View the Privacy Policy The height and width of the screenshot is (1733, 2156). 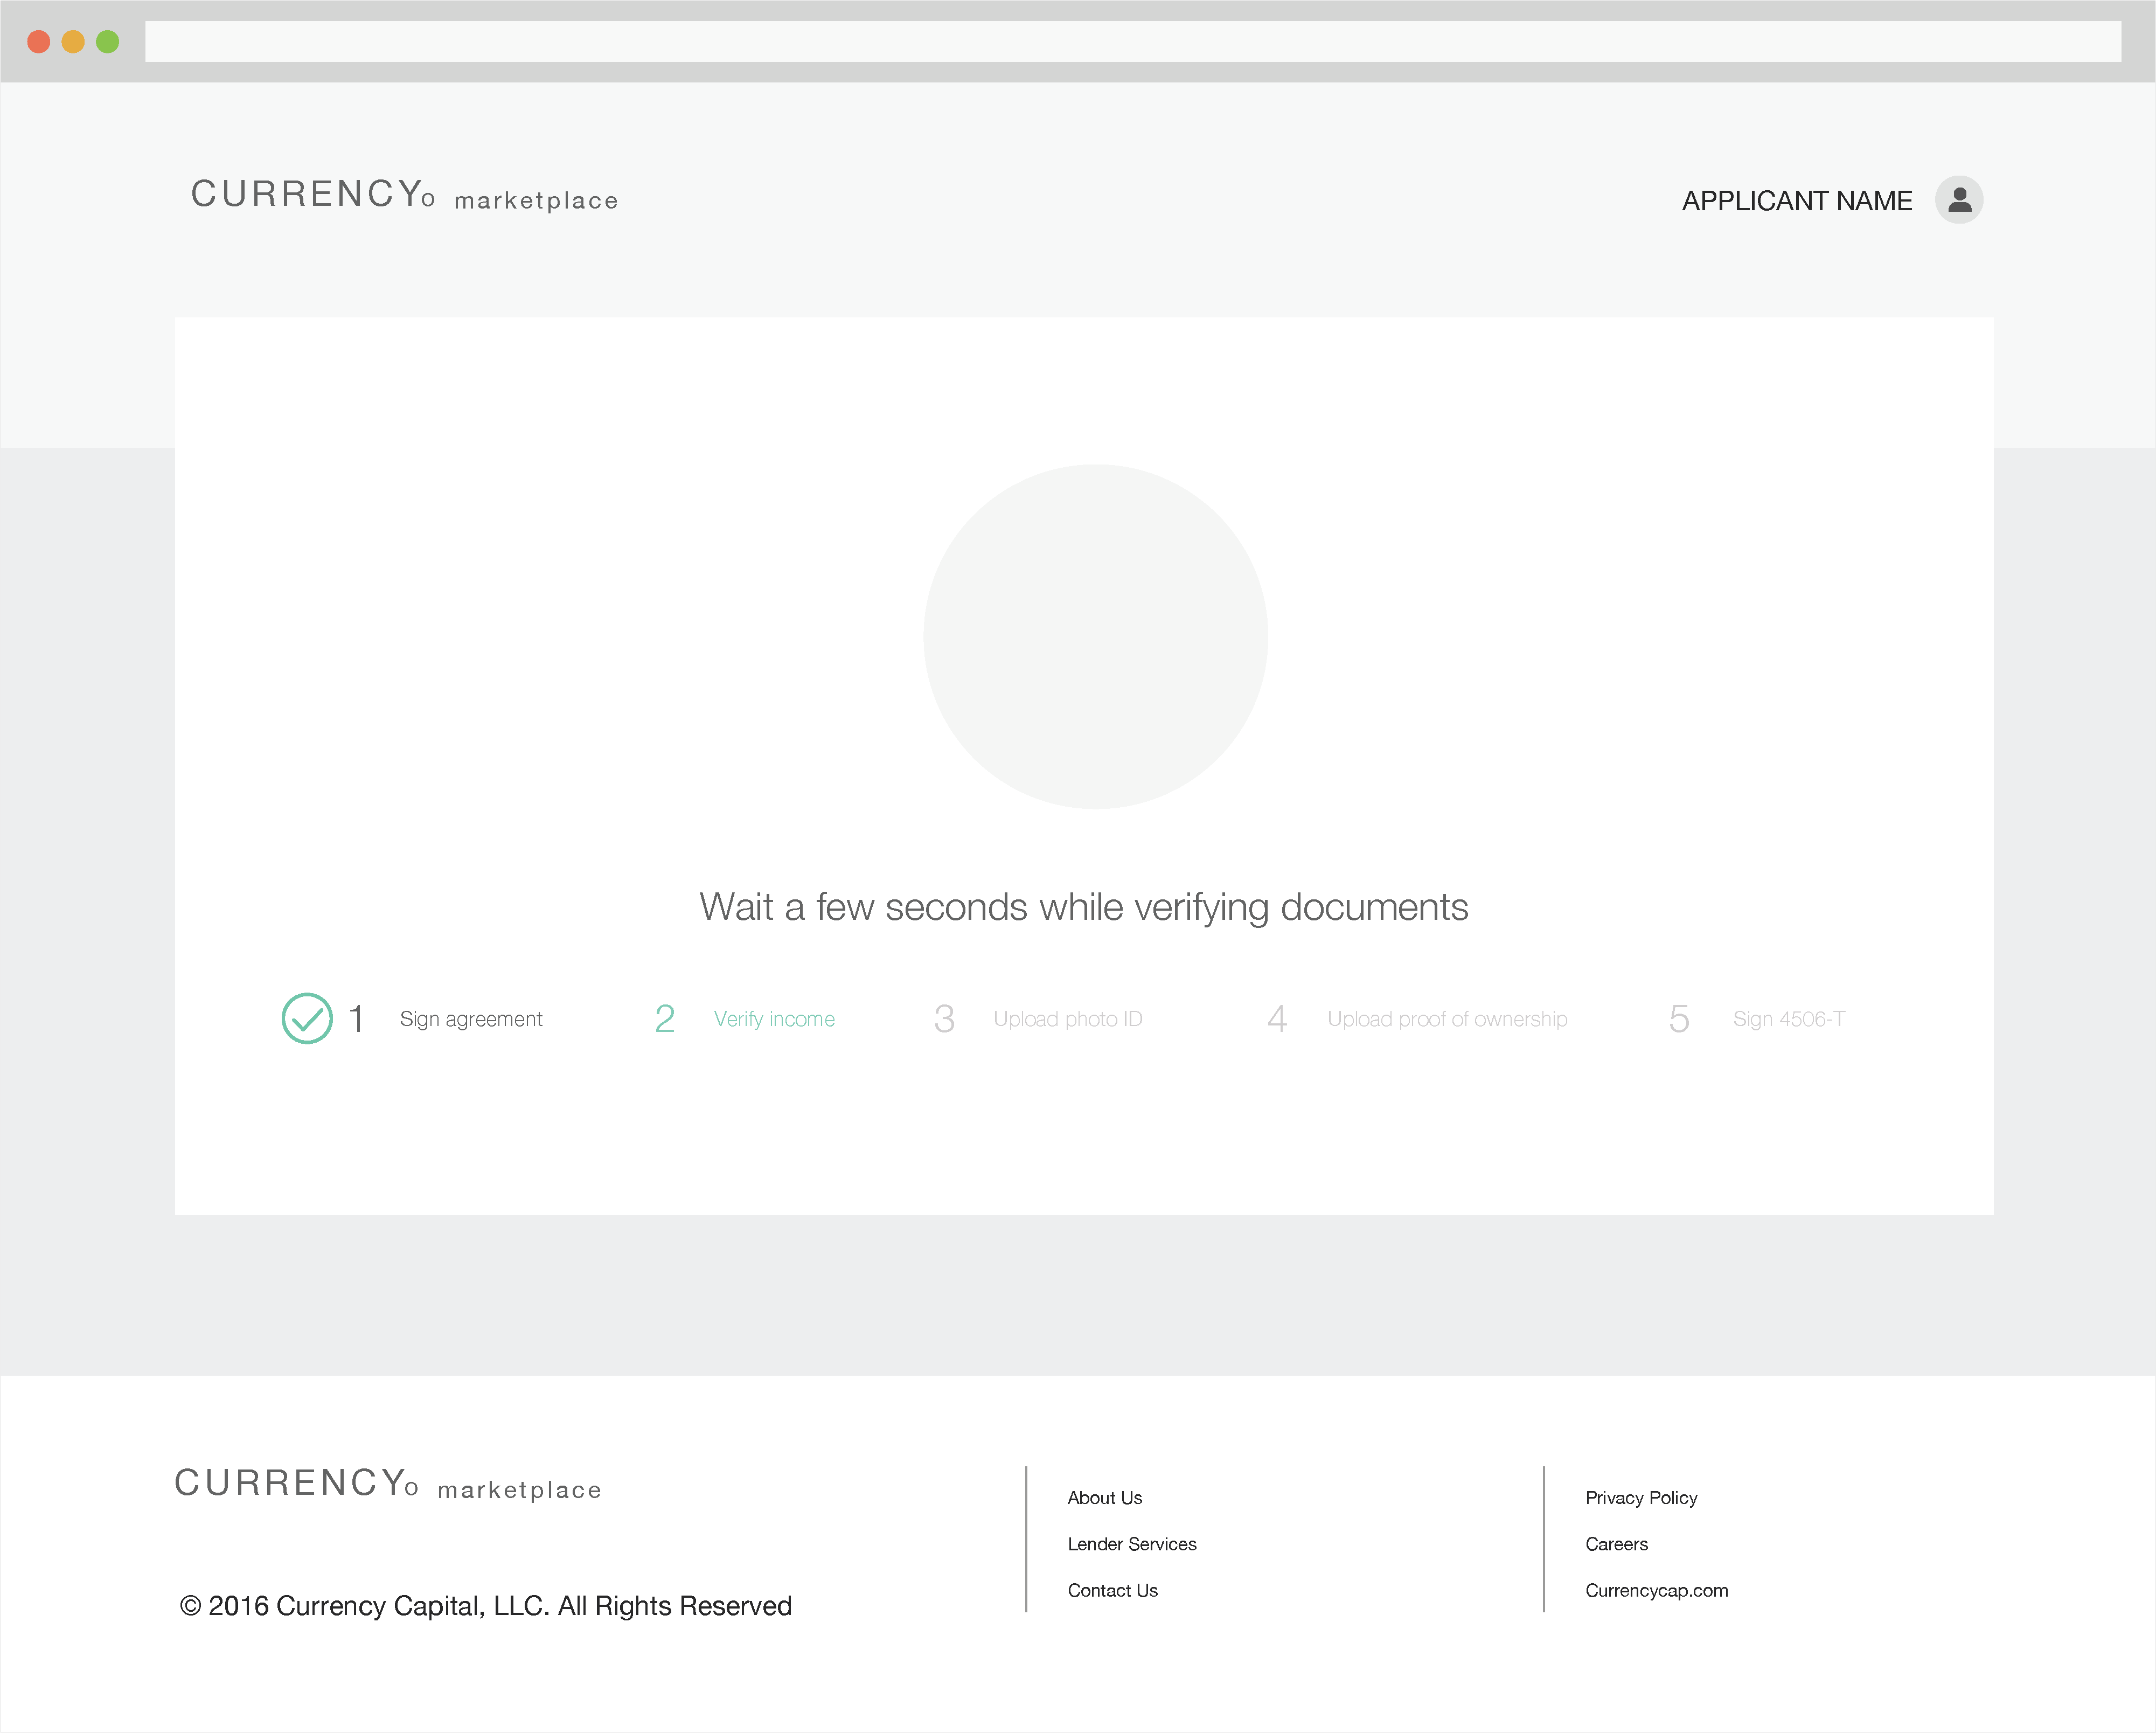click(1641, 1497)
